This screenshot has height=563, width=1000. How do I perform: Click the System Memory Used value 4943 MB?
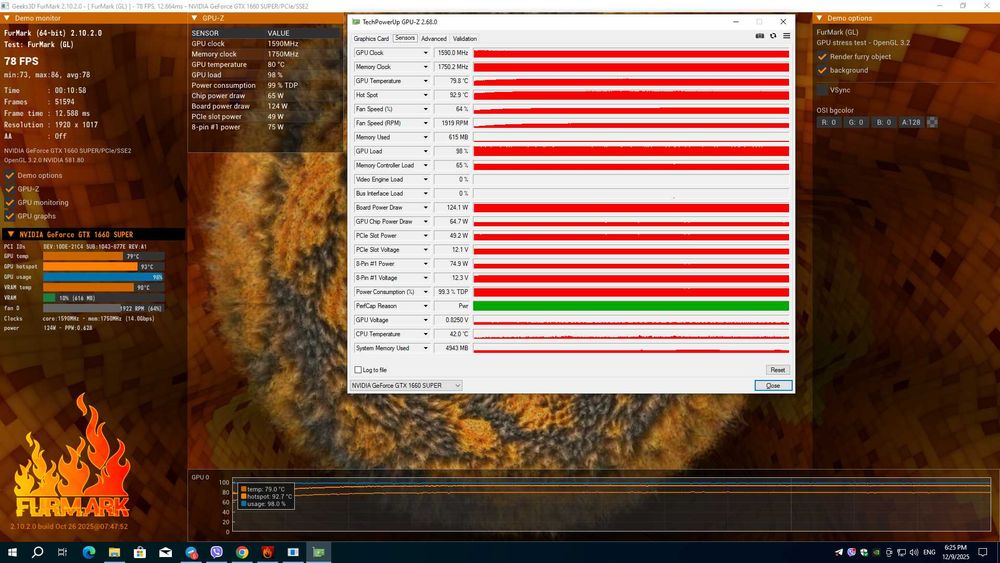pyautogui.click(x=452, y=348)
